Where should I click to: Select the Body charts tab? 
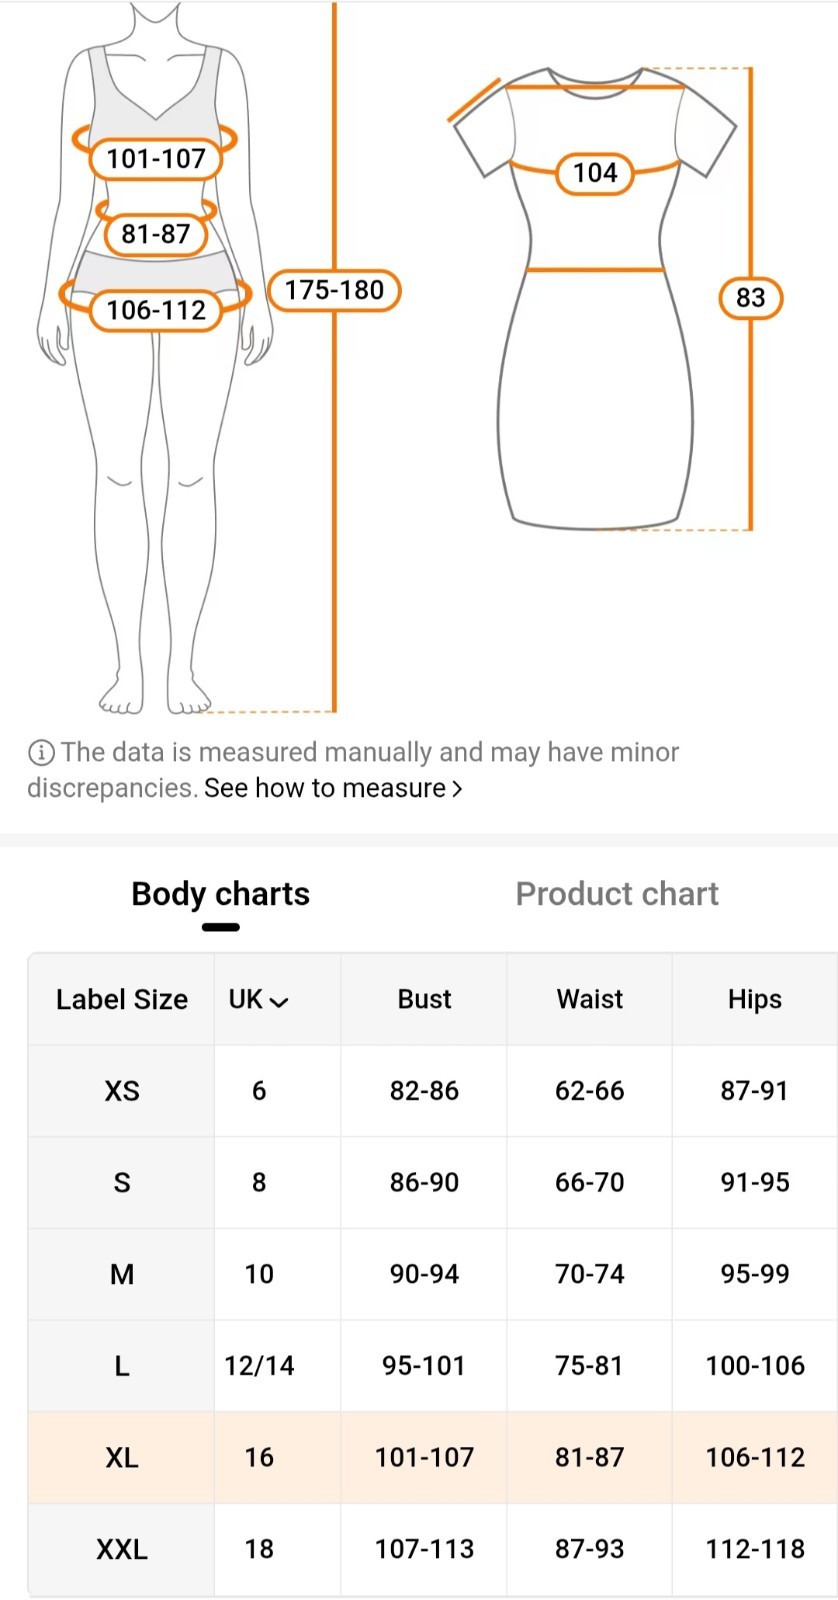pyautogui.click(x=220, y=893)
